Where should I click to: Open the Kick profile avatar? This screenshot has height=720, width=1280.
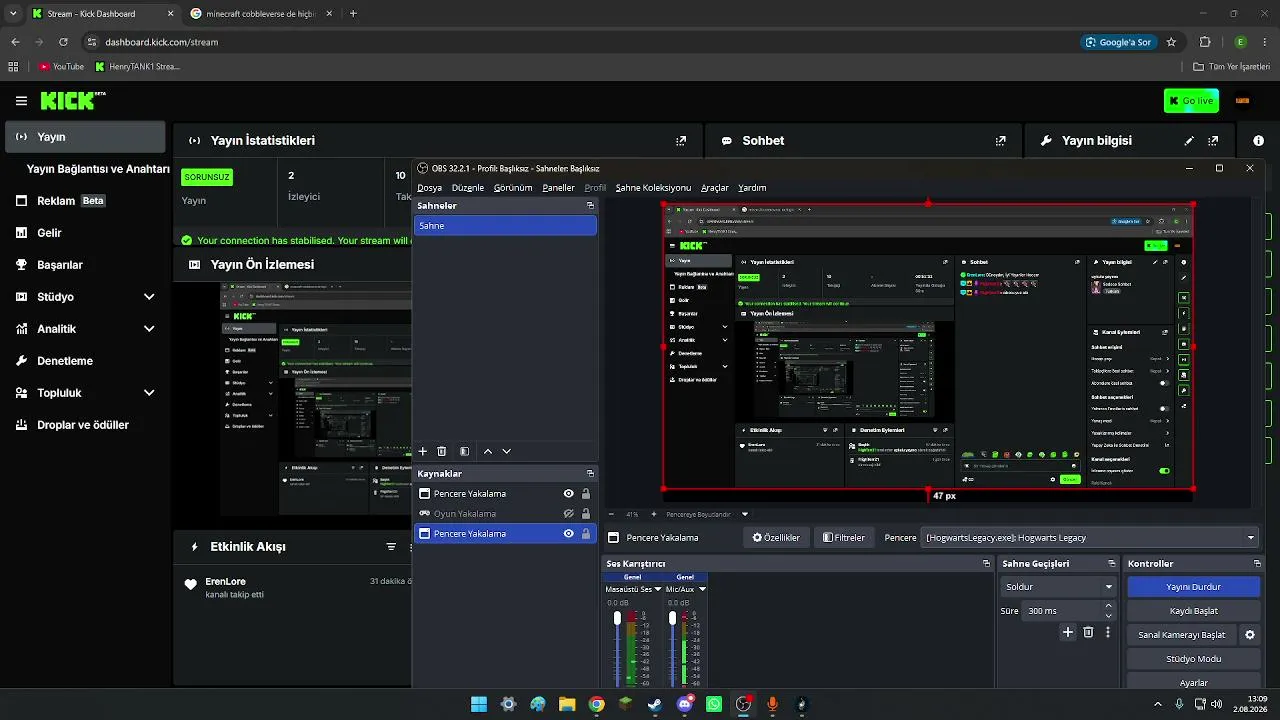[1242, 100]
